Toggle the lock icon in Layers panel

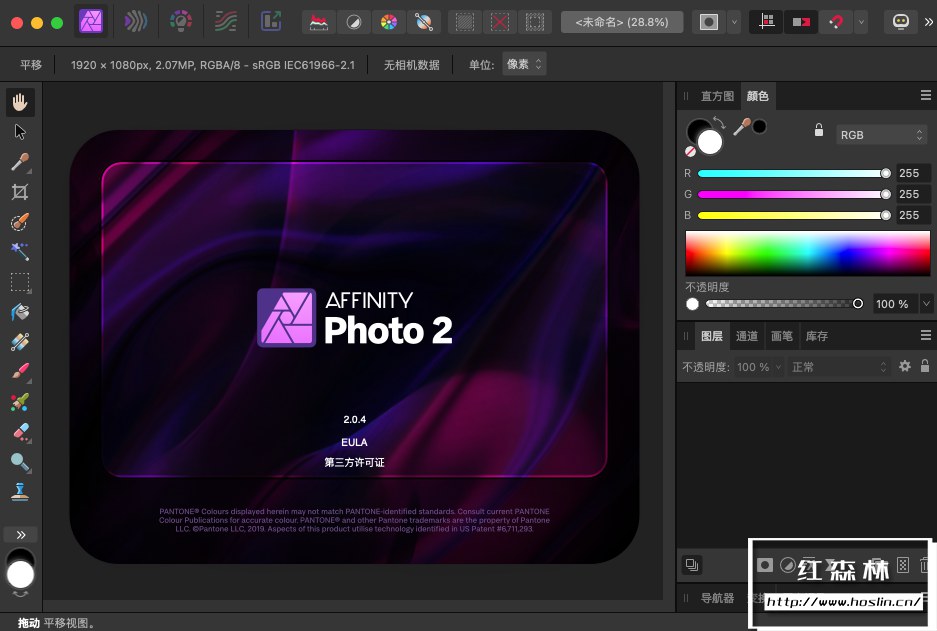pos(924,366)
